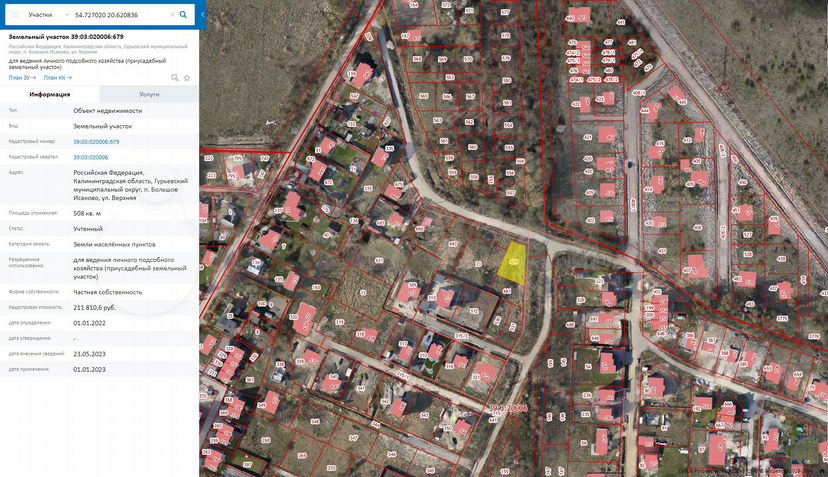Screen dimensions: 828x477
Task: Open the Участки search type dropdown
Action: tap(48, 15)
